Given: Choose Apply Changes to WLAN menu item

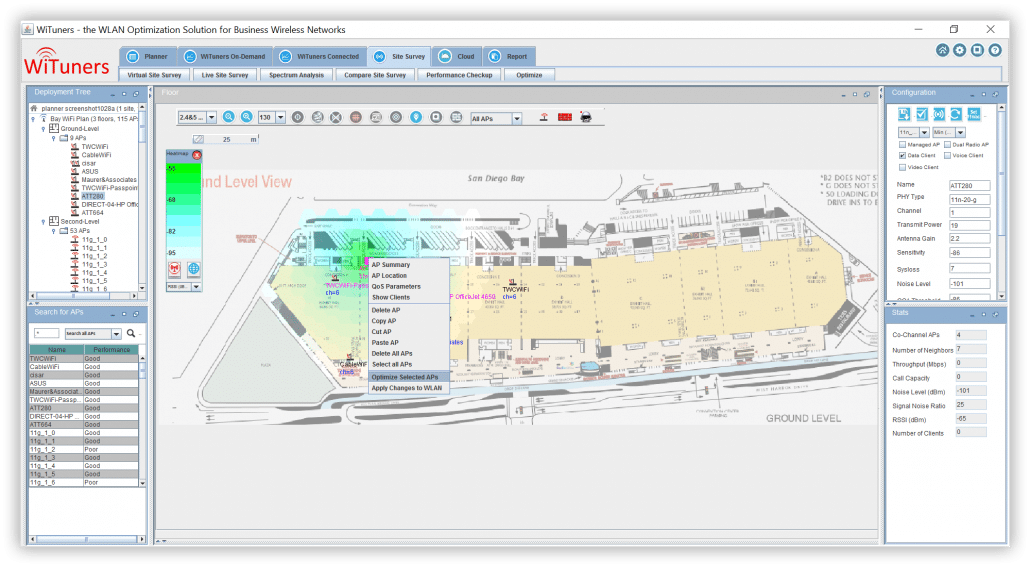Looking at the screenshot, I should point(409,388).
